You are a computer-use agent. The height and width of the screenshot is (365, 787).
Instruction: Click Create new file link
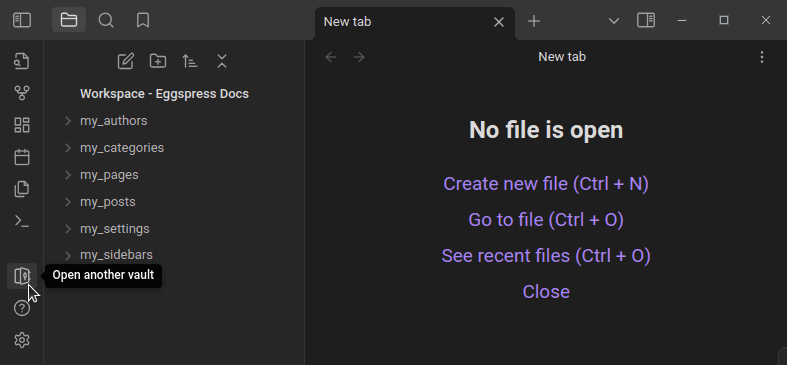click(x=546, y=184)
